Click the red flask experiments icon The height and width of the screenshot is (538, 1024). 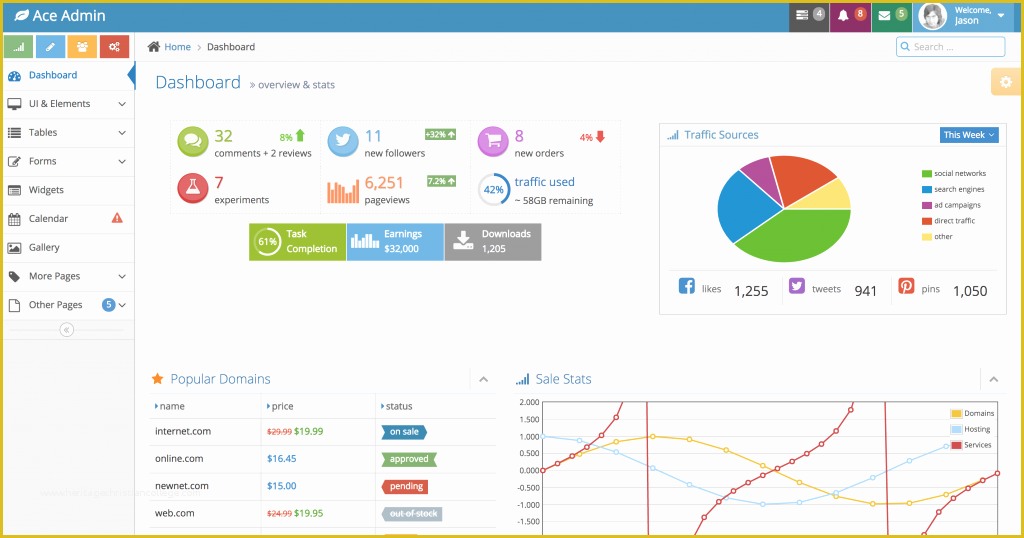tap(193, 188)
